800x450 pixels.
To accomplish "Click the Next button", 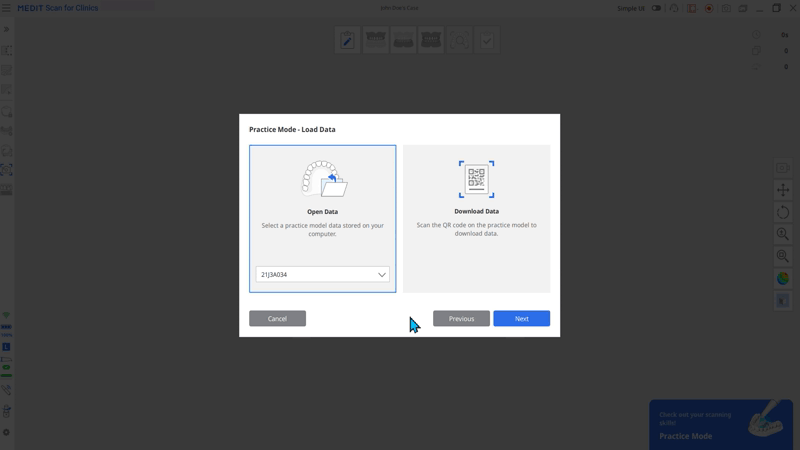I will click(521, 318).
